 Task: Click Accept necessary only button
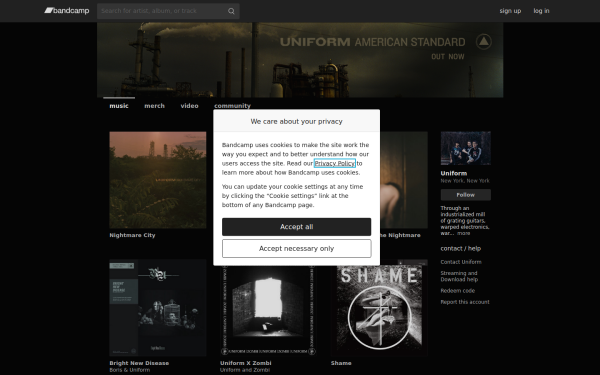pyautogui.click(x=297, y=249)
